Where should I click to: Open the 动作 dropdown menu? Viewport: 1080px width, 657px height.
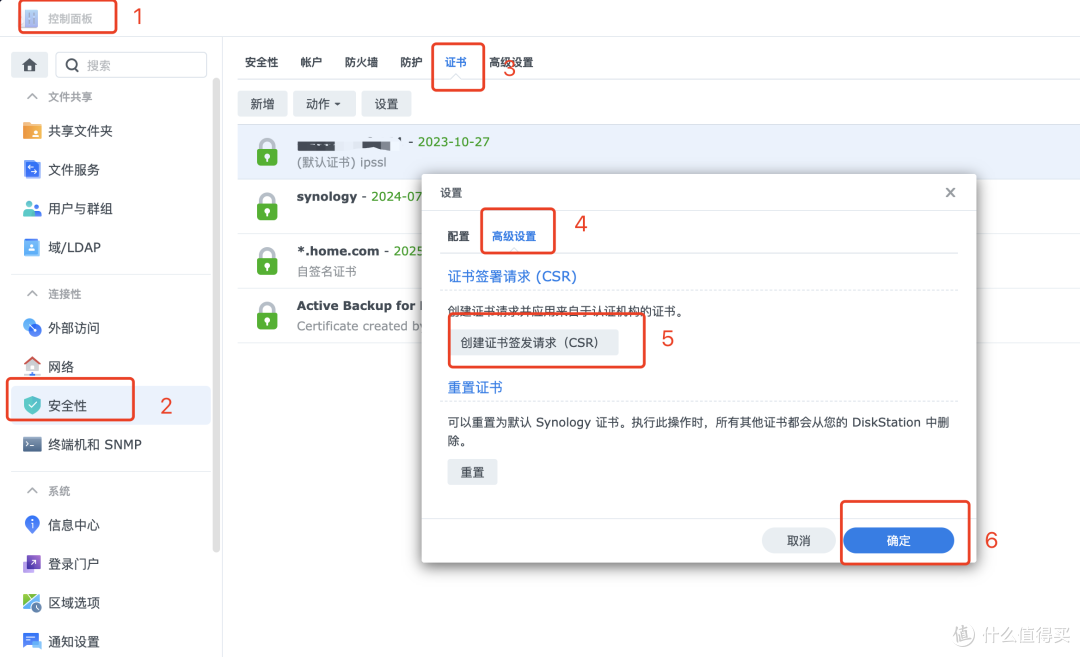324,104
